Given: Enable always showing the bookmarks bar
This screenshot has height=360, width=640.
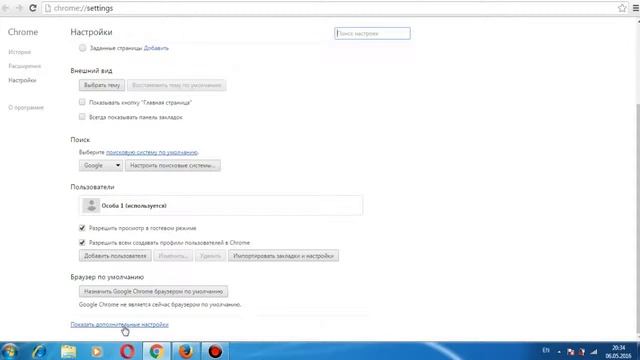Looking at the screenshot, I should click(82, 117).
